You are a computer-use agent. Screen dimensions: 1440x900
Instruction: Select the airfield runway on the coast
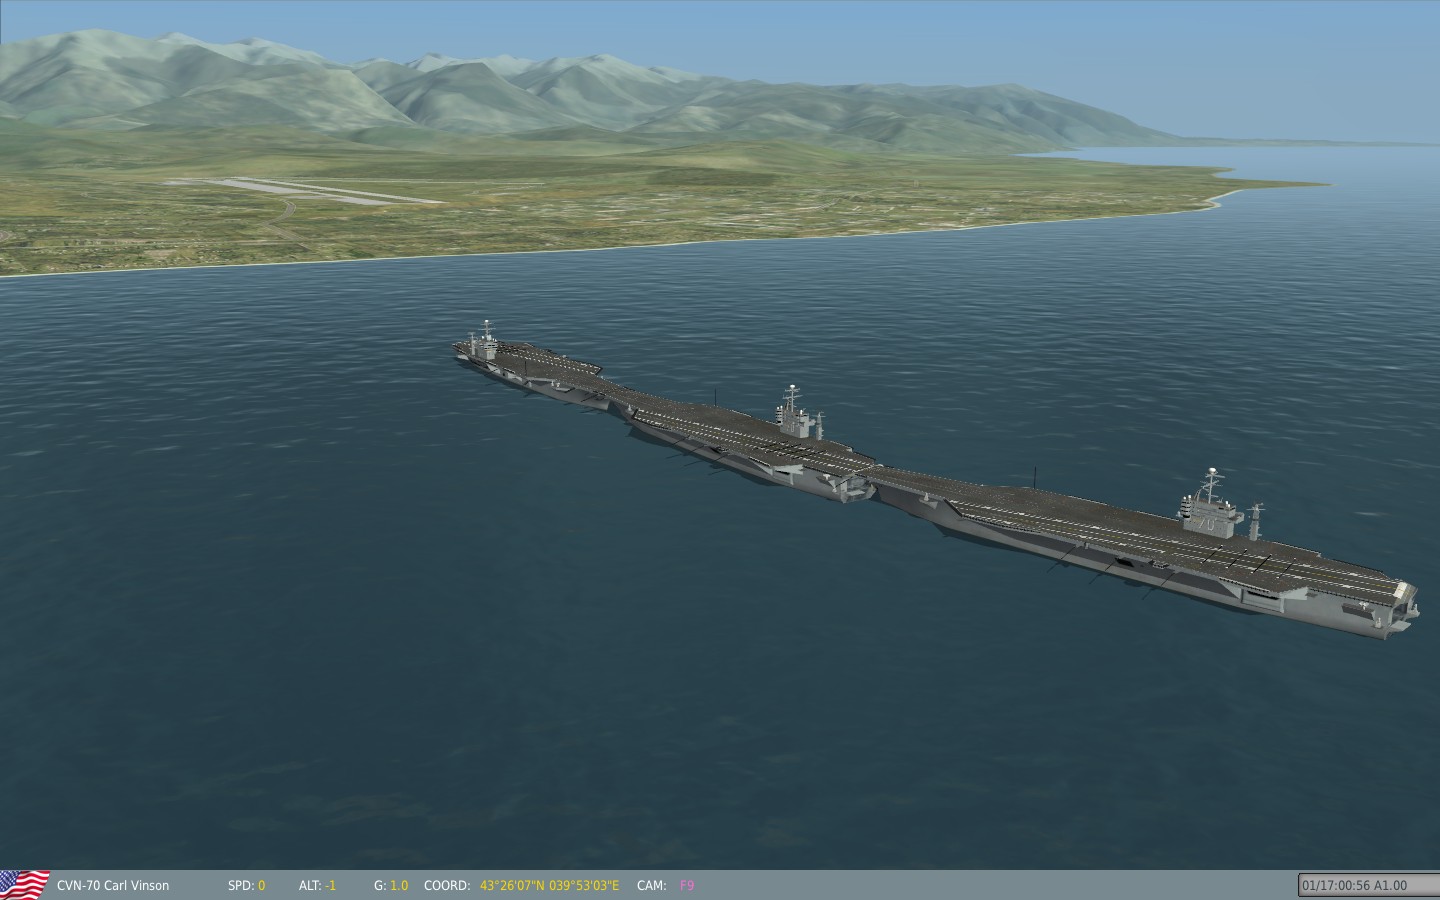pyautogui.click(x=300, y=190)
